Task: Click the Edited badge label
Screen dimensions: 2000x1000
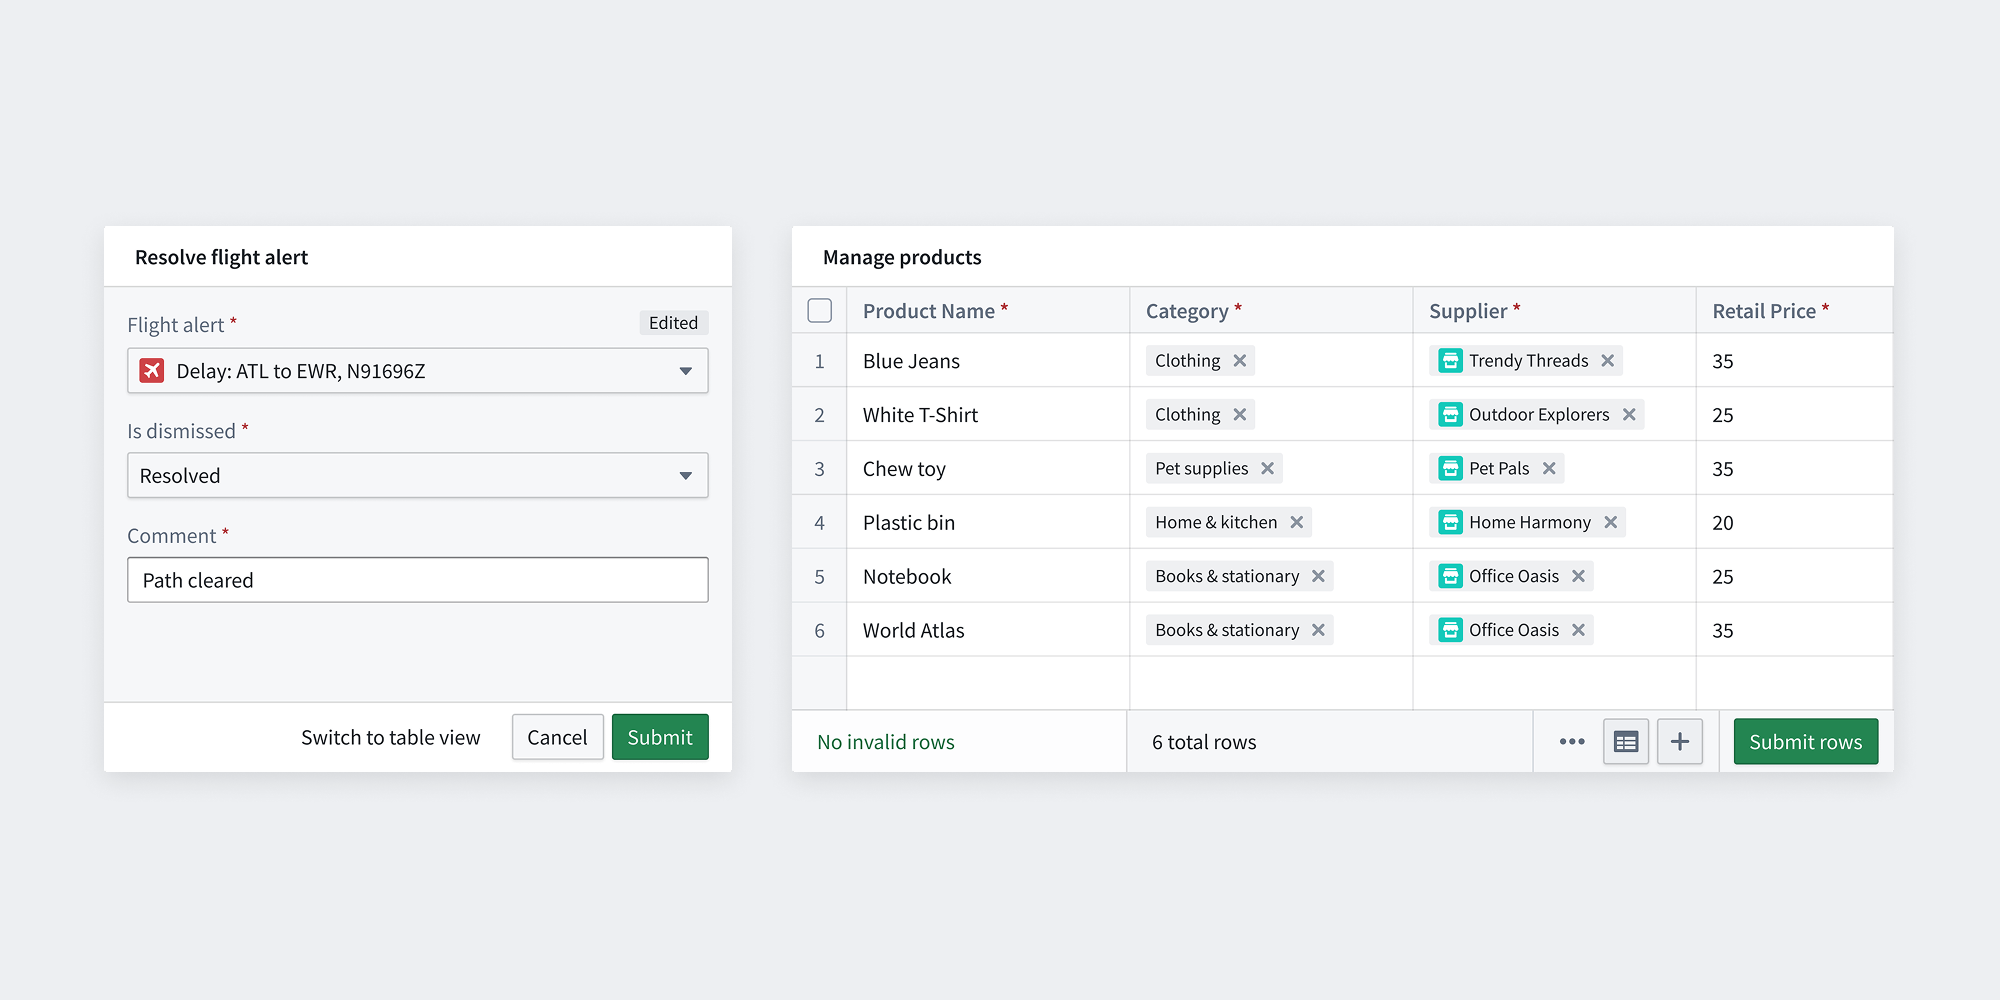Action: [x=673, y=322]
